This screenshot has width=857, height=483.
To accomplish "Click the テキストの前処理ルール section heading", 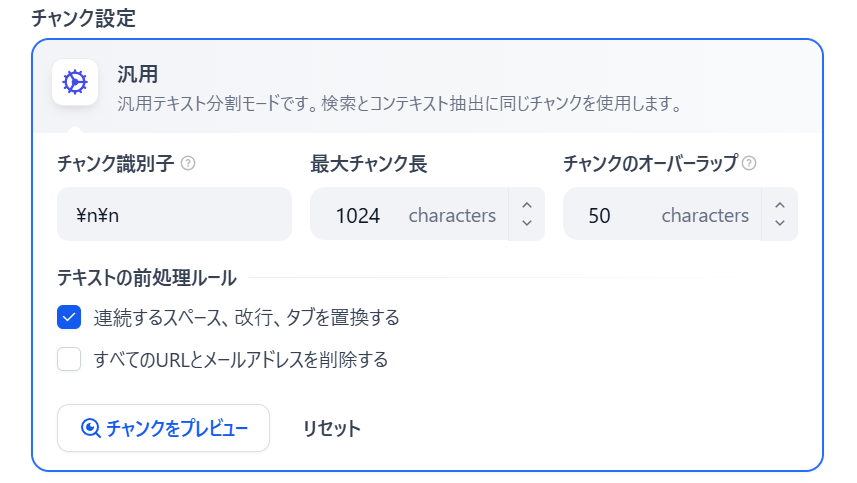I will click(147, 278).
